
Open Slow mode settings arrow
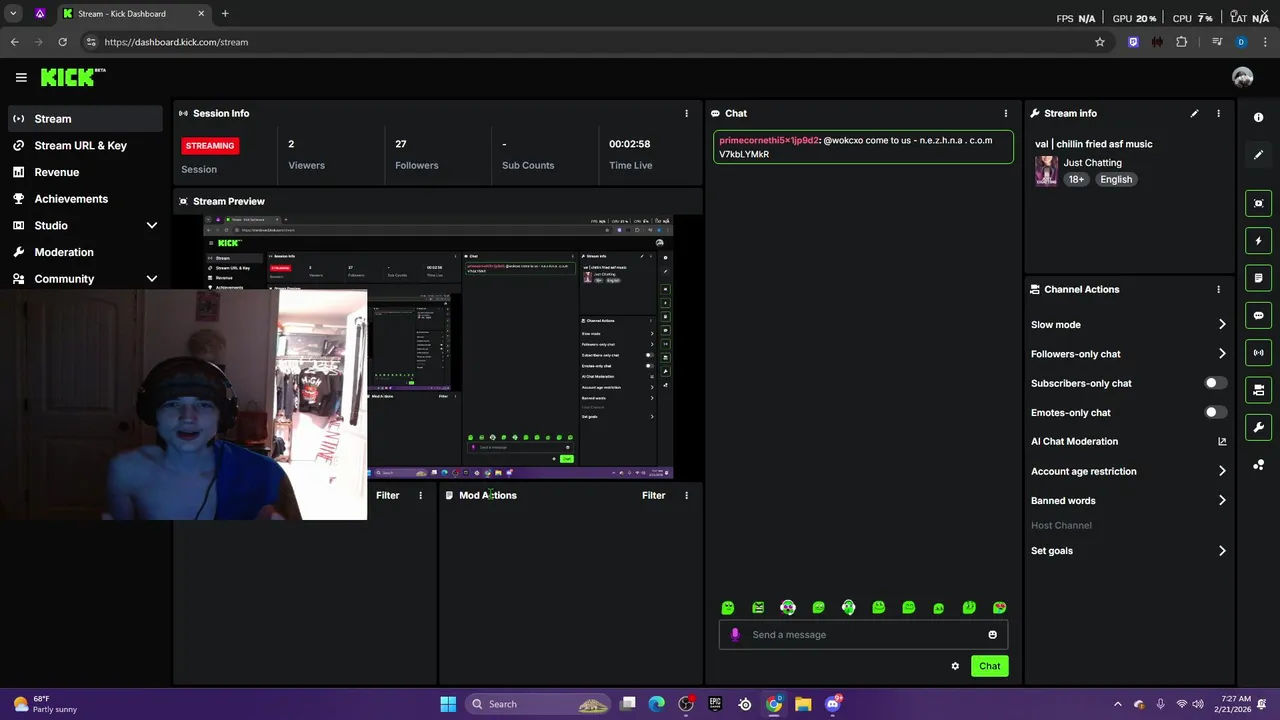coord(1222,324)
